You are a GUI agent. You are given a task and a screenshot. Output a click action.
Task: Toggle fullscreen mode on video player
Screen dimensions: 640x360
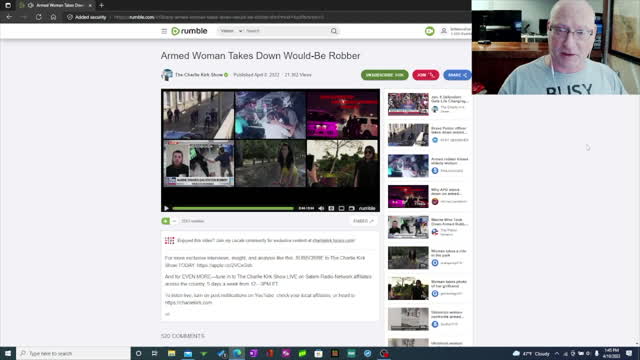(x=352, y=208)
